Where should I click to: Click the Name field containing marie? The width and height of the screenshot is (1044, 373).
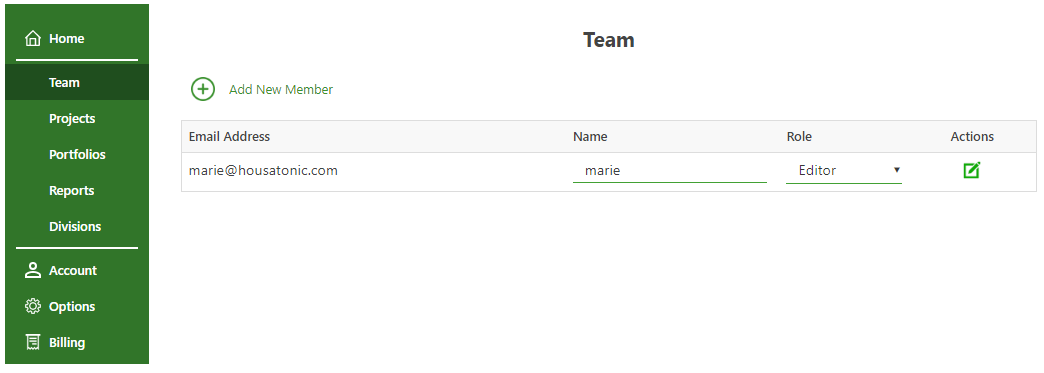[x=670, y=171]
